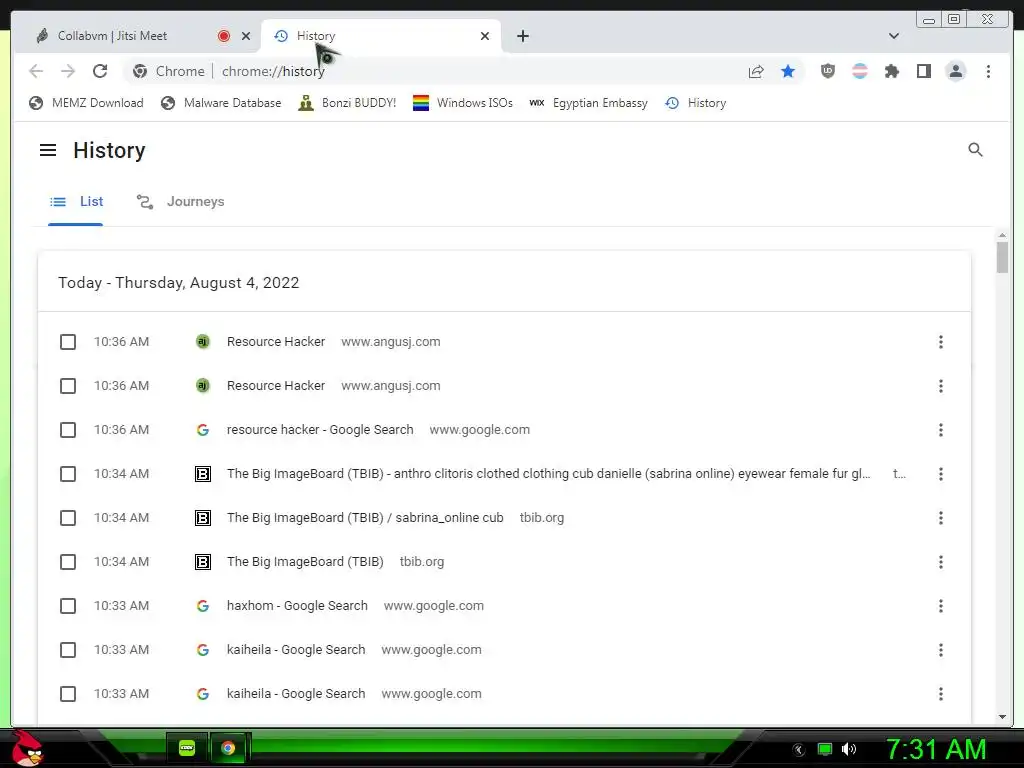
Task: Go forward with the forward arrow
Action: (x=68, y=71)
